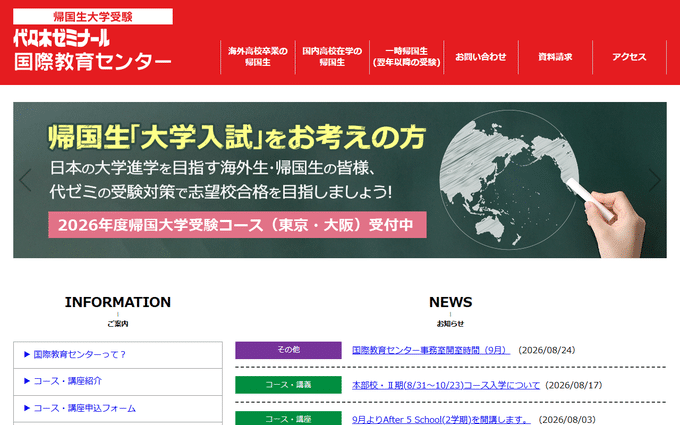The height and width of the screenshot is (425, 680).
Task: Open 資料請求 menu item
Action: click(x=555, y=57)
